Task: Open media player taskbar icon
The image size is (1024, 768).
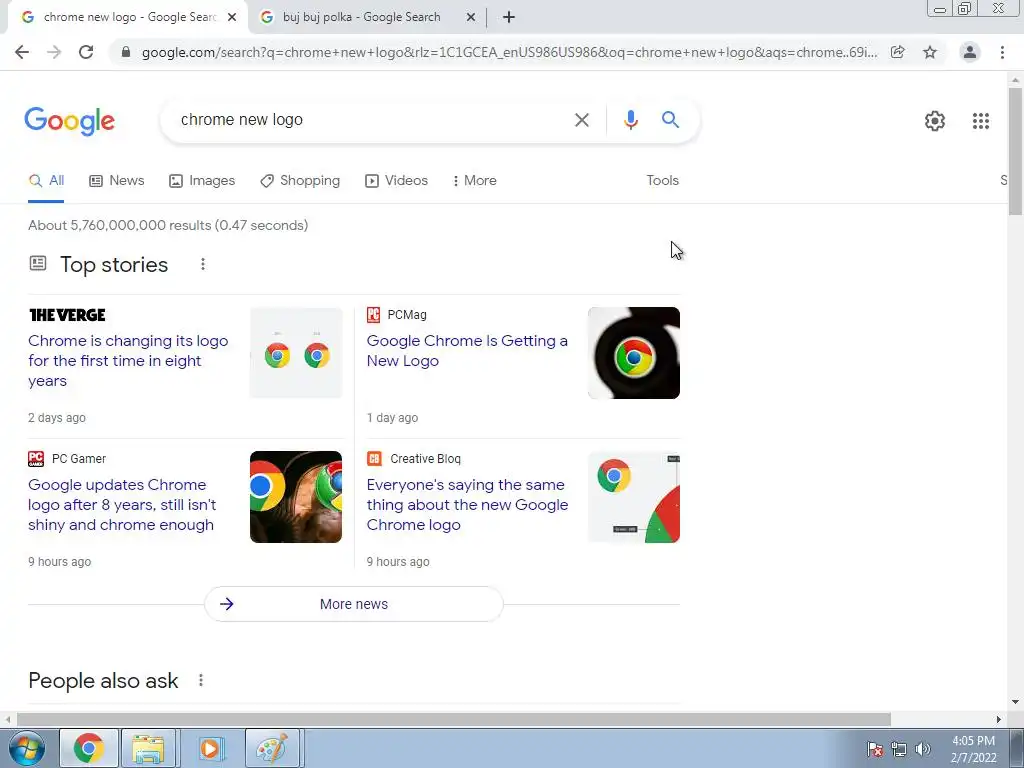Action: point(210,748)
